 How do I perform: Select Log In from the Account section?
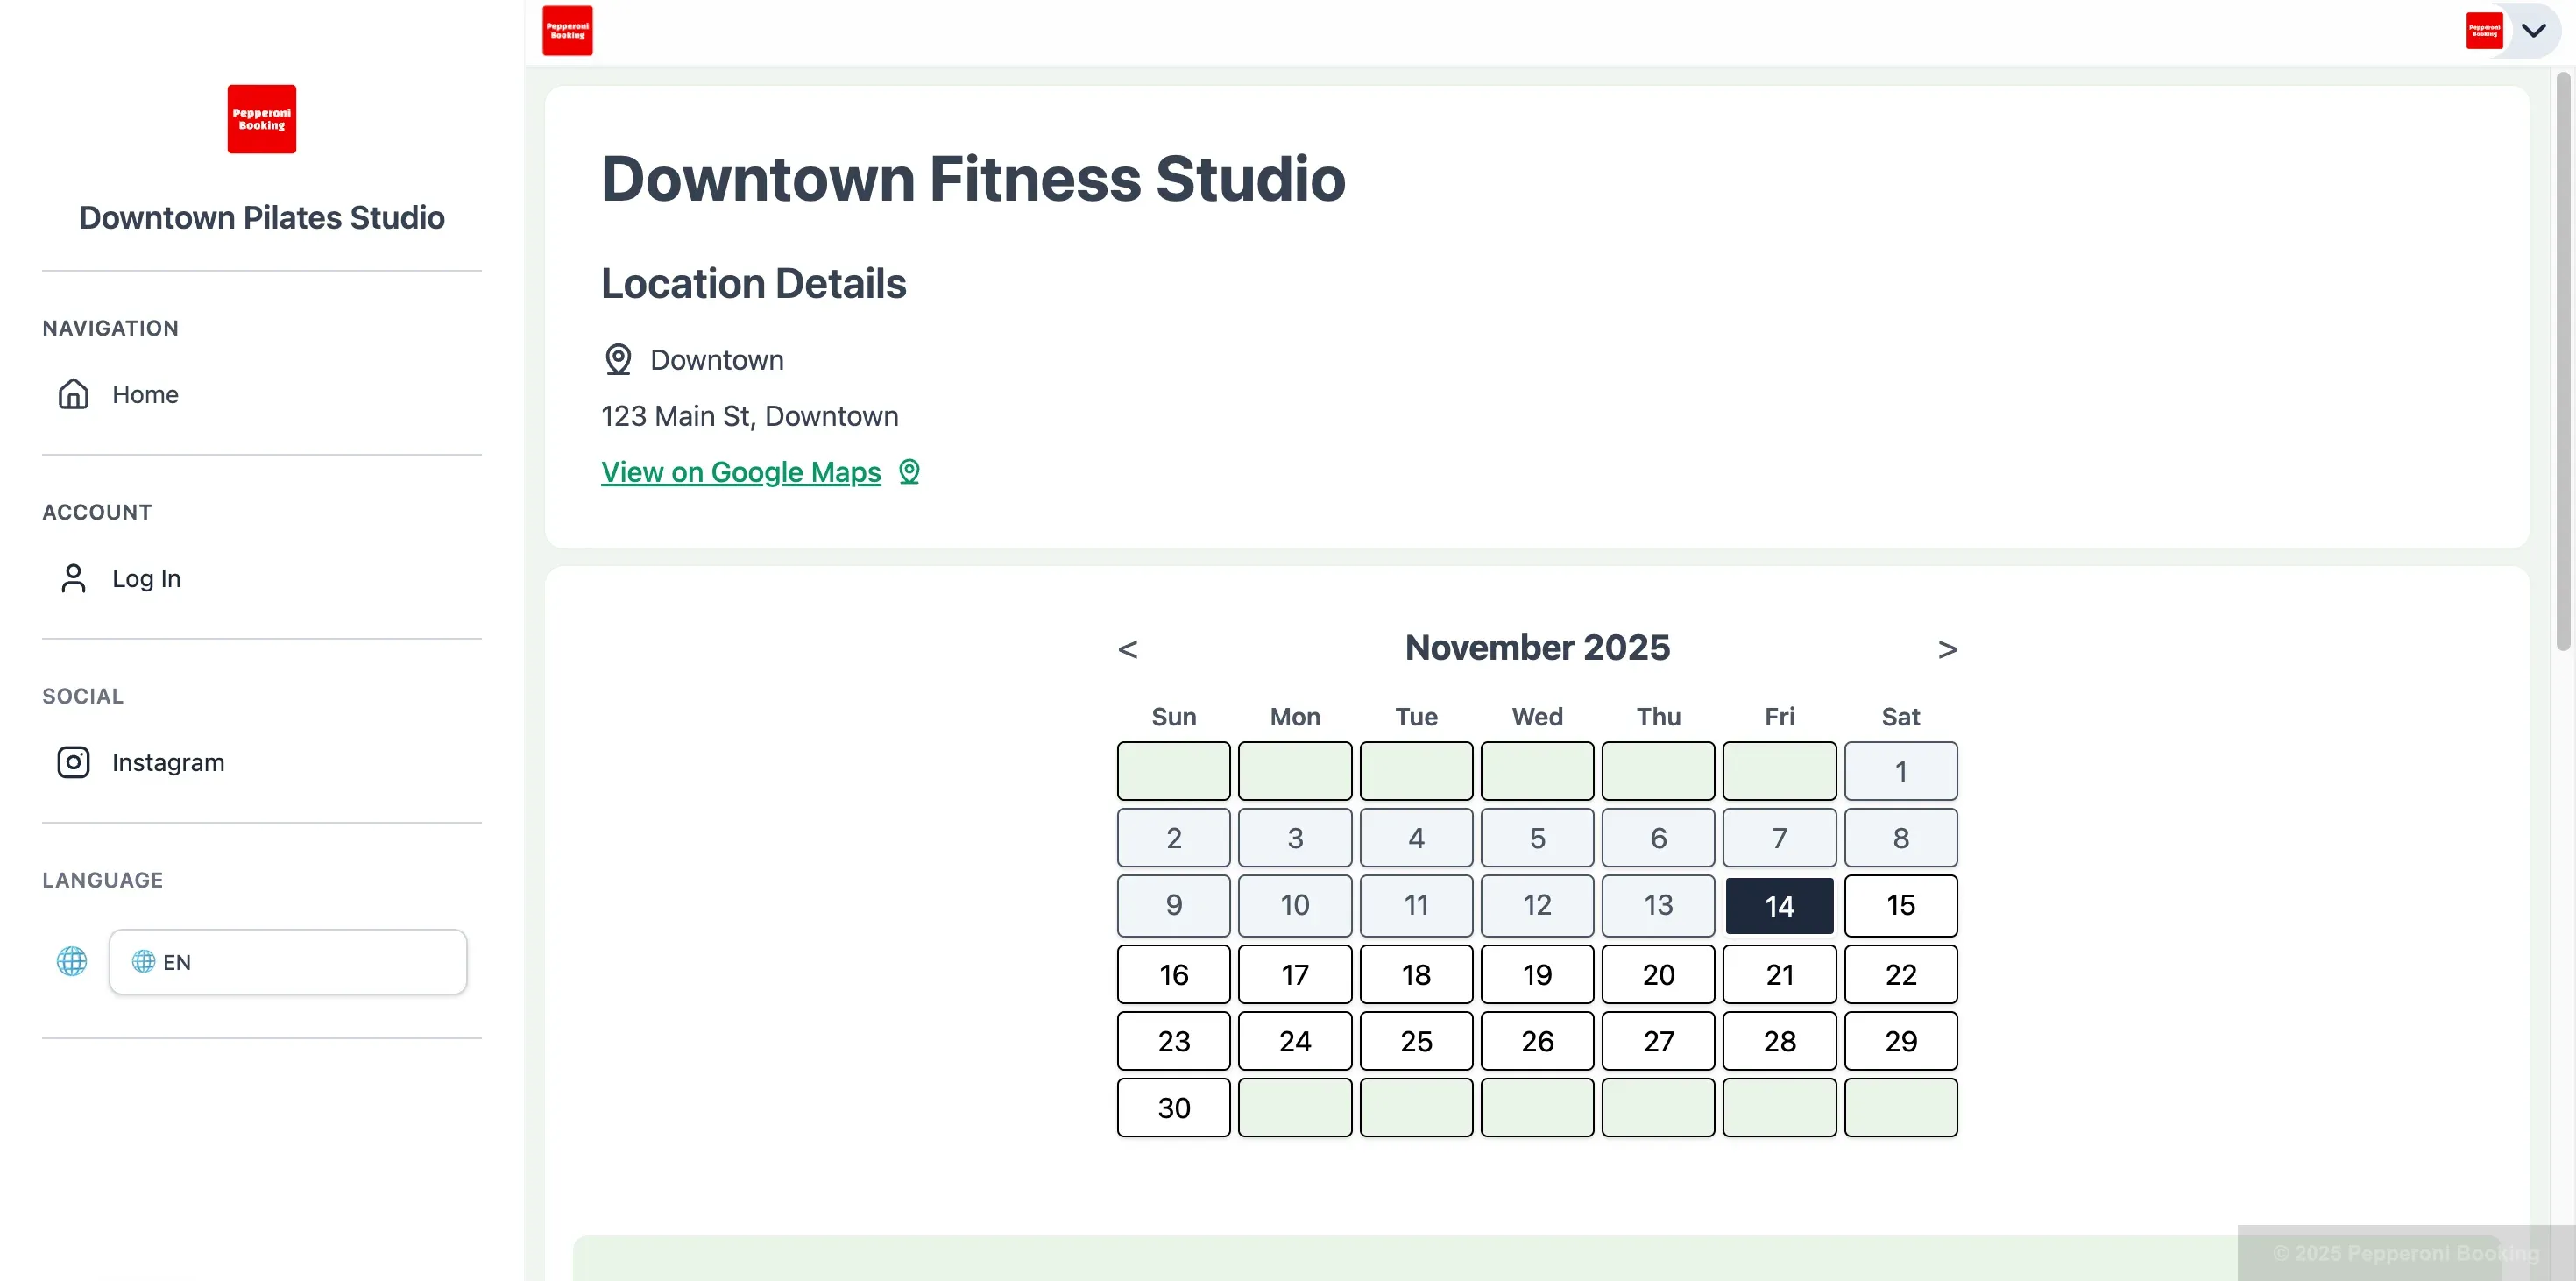146,578
